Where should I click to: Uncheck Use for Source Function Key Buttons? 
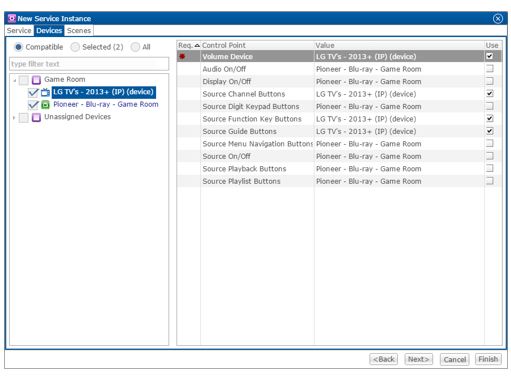point(489,118)
